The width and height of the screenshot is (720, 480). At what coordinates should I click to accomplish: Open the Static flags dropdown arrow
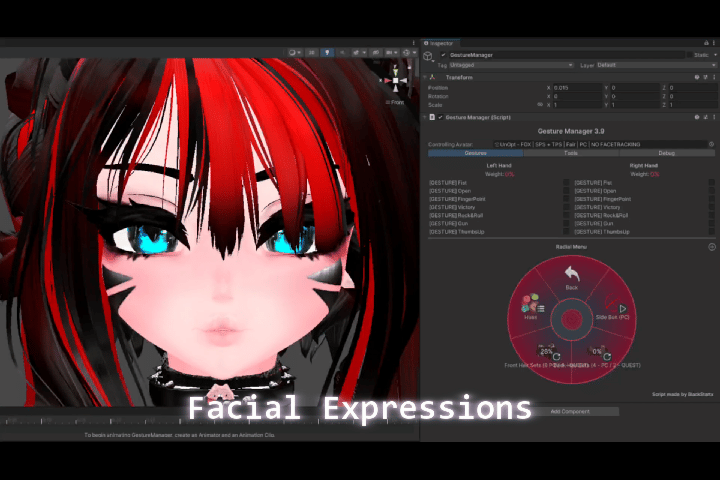click(714, 55)
